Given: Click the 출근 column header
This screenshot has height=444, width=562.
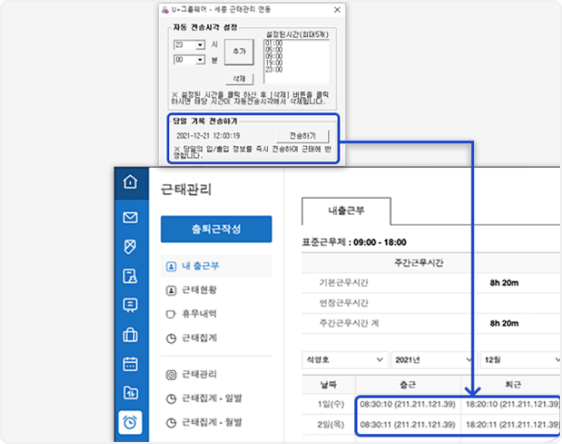Looking at the screenshot, I should 408,385.
